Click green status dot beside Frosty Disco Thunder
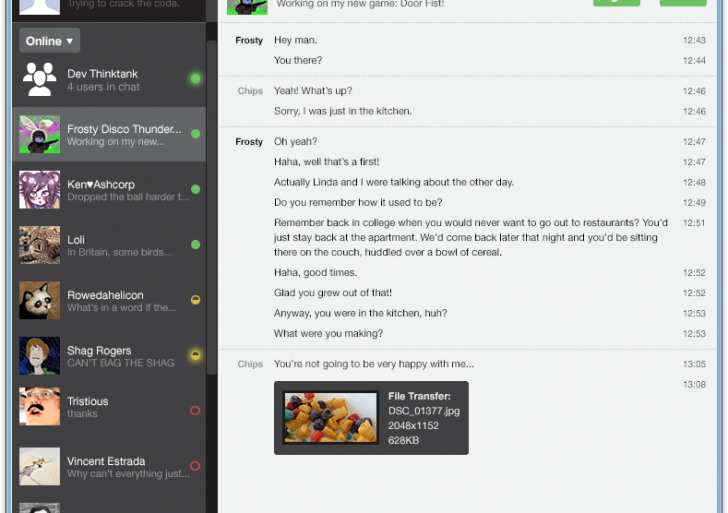 (x=195, y=134)
